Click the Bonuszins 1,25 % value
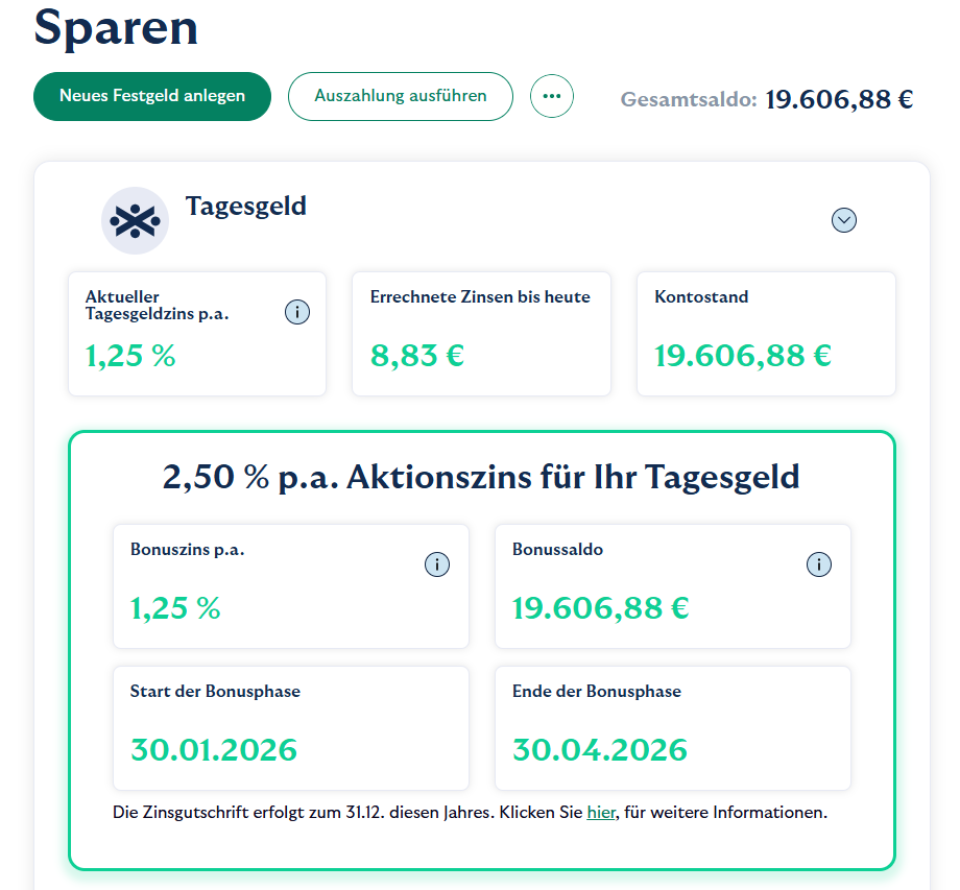 click(x=175, y=607)
